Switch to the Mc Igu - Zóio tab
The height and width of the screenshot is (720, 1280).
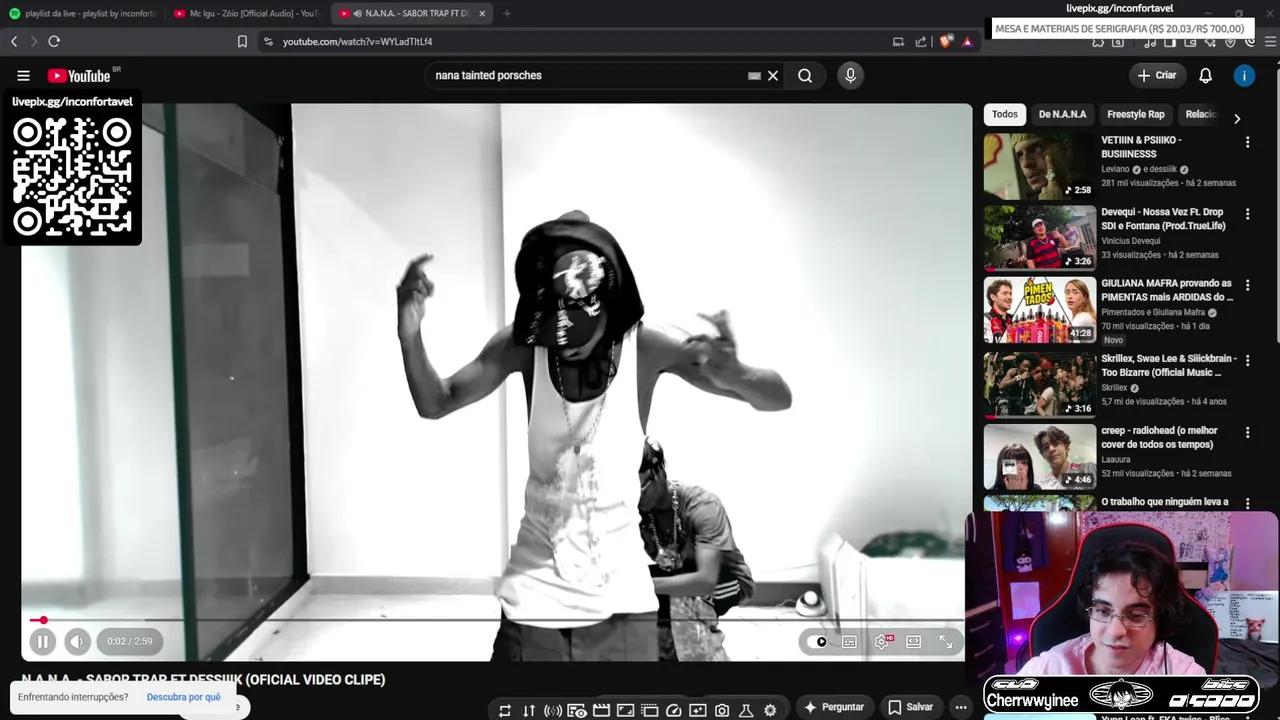pos(246,13)
